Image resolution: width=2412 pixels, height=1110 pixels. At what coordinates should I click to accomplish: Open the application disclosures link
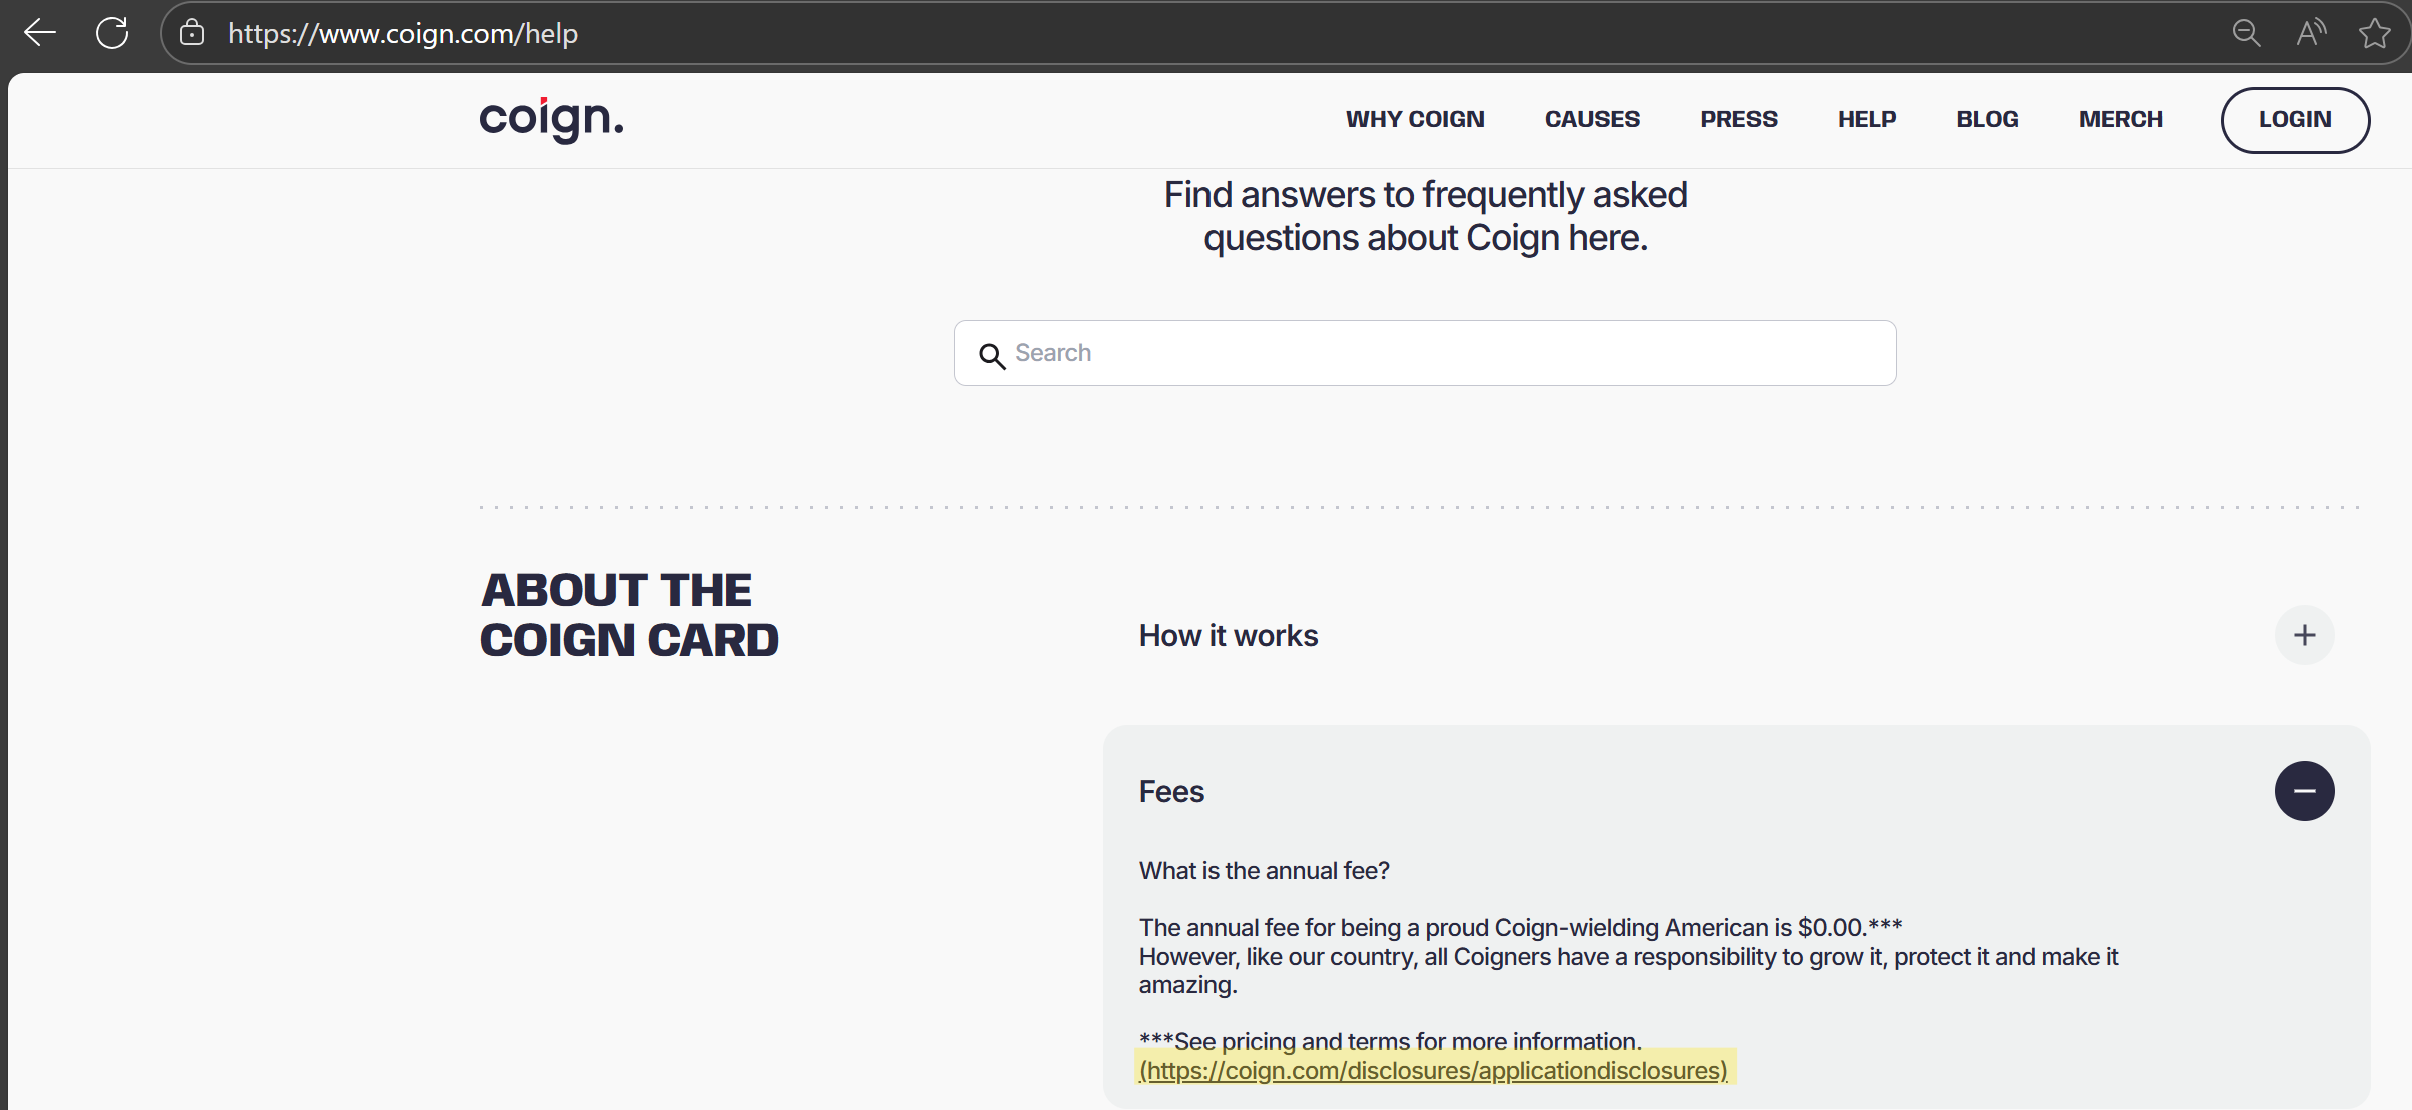[x=1433, y=1071]
